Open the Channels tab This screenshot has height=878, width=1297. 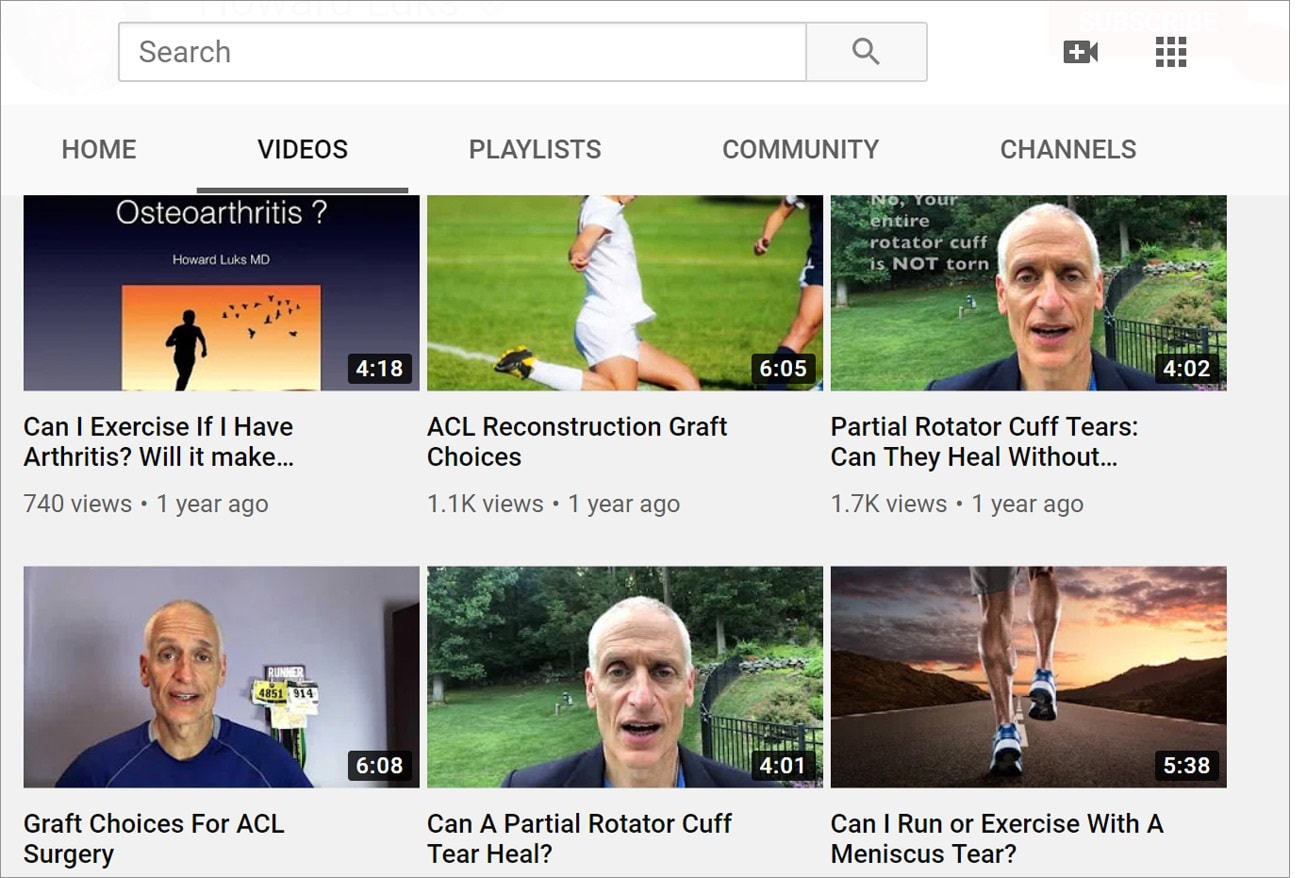(1068, 150)
